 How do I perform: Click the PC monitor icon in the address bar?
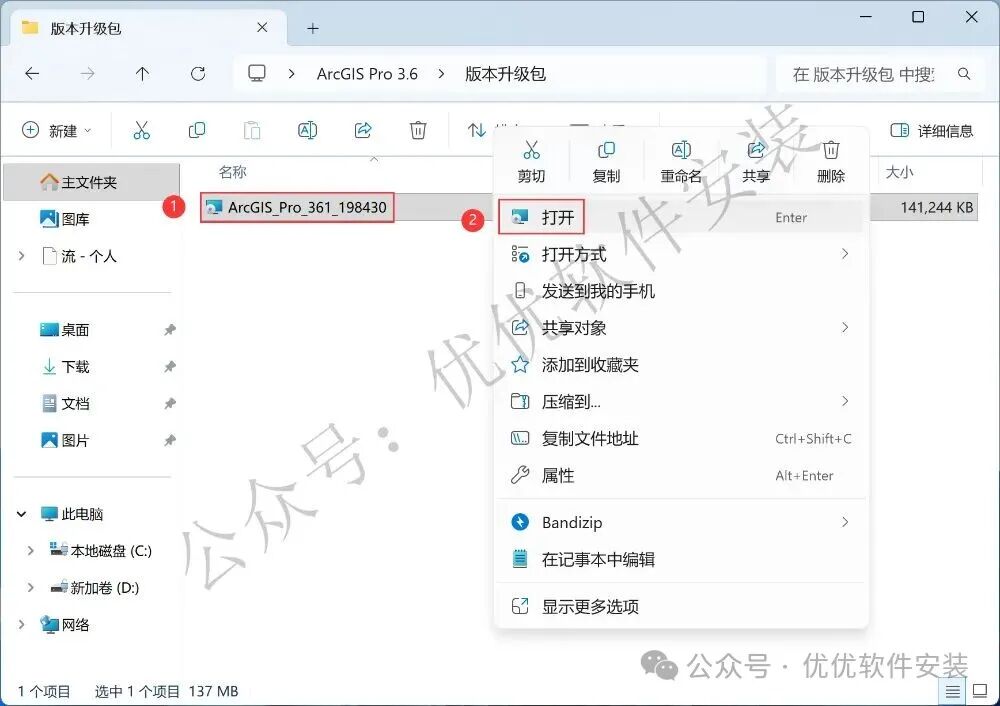257,73
